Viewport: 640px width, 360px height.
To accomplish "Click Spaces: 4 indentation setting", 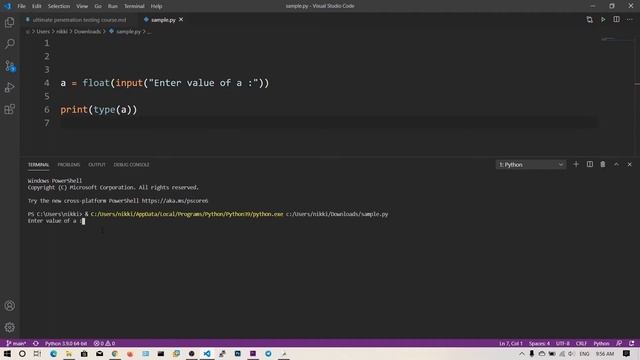I will click(x=539, y=343).
